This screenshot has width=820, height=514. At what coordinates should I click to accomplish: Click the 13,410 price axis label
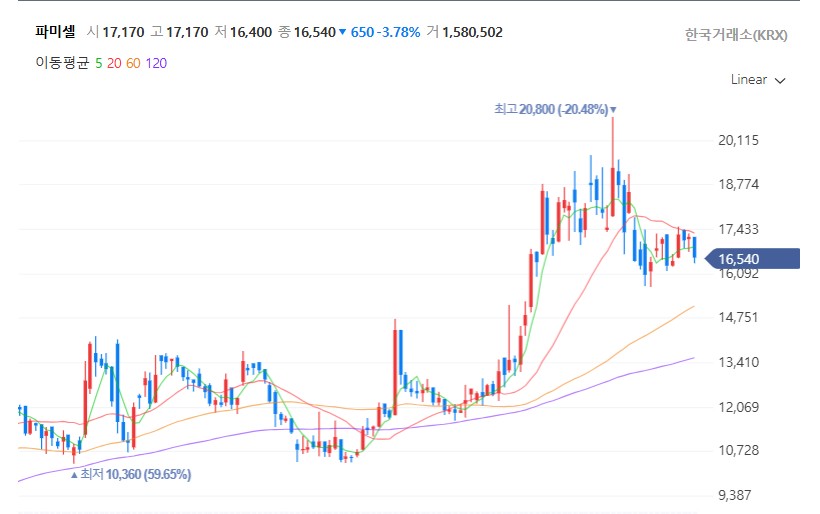coord(739,362)
